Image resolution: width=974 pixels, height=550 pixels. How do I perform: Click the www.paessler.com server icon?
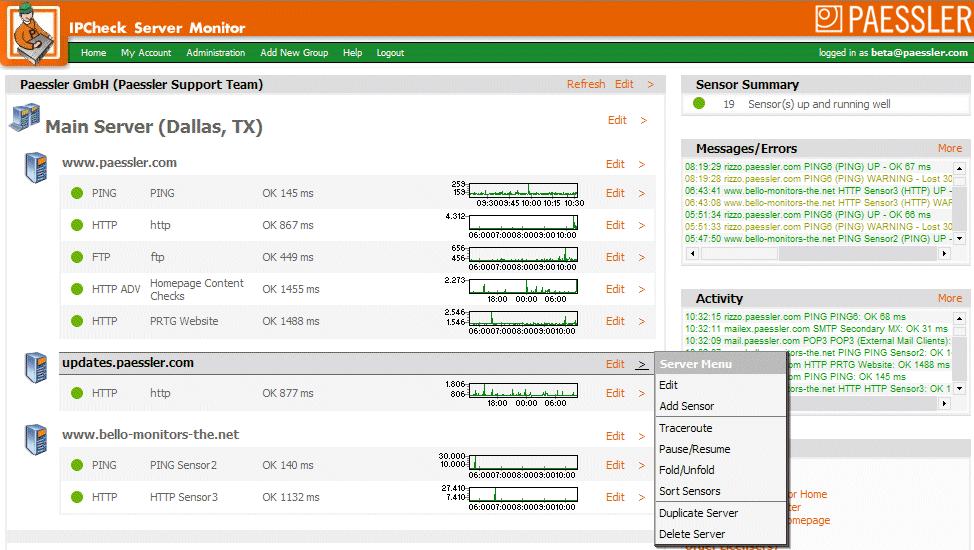tap(37, 167)
